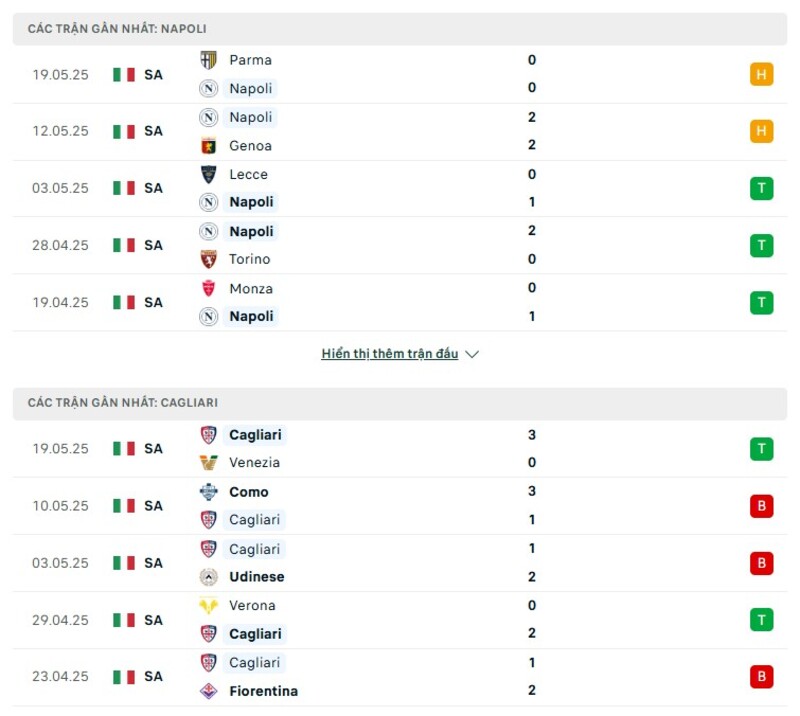
Task: Expand 'Hiển thị thêm trận đấu' chevron arrow
Action: [472, 354]
